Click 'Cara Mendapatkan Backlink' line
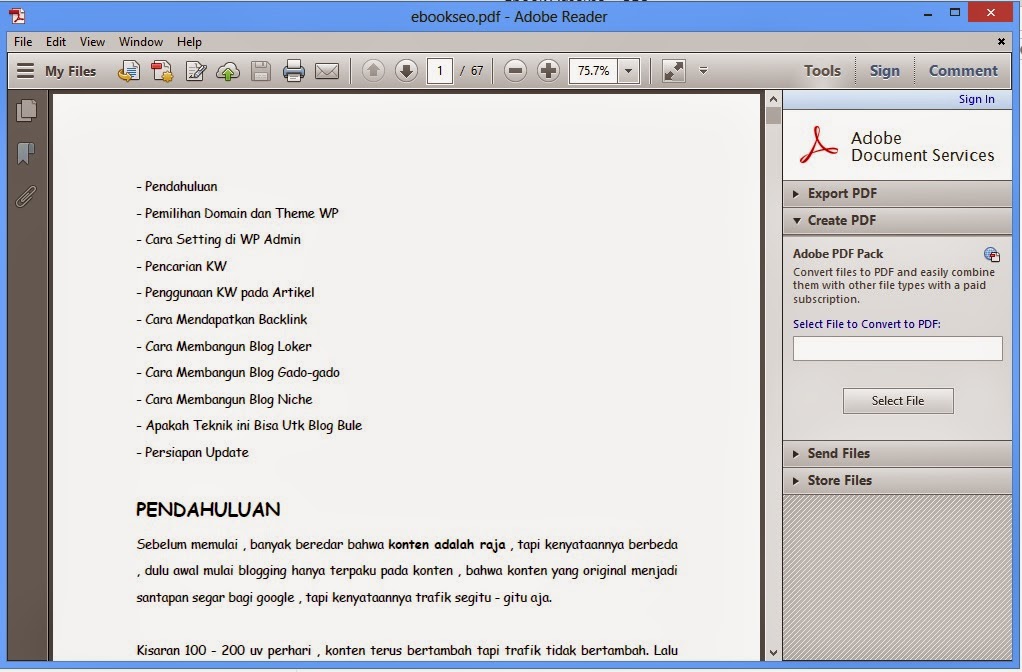This screenshot has width=1022, height=672. [222, 319]
